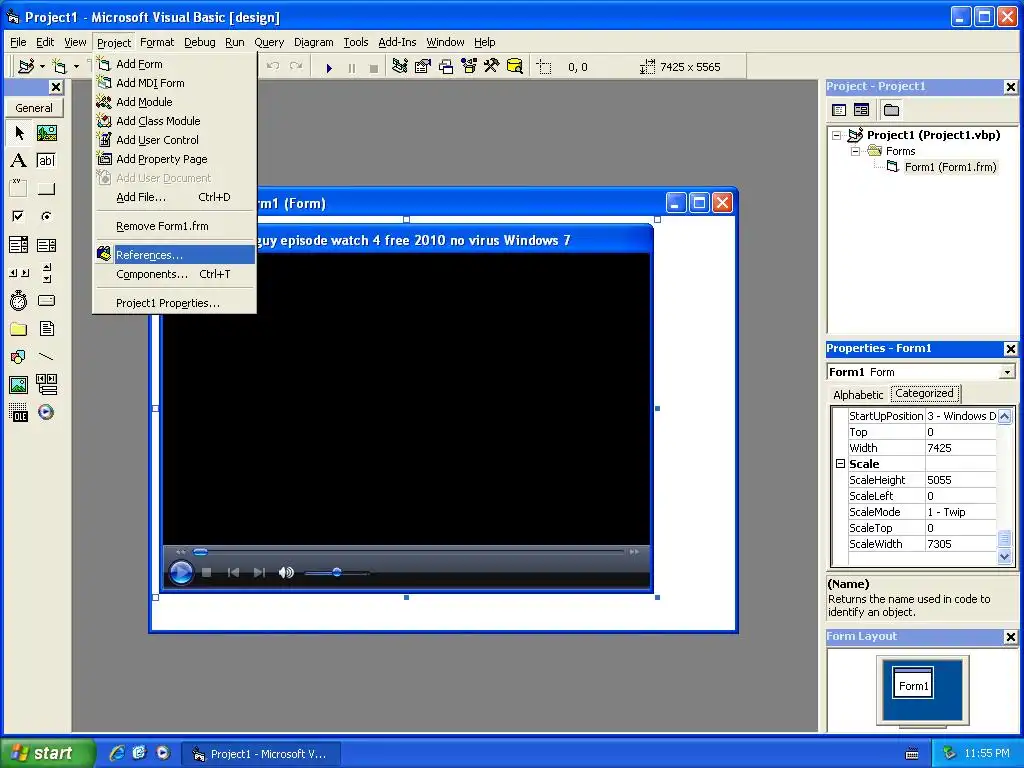
Task: Click the properties list scroll-down arrow
Action: point(1004,557)
